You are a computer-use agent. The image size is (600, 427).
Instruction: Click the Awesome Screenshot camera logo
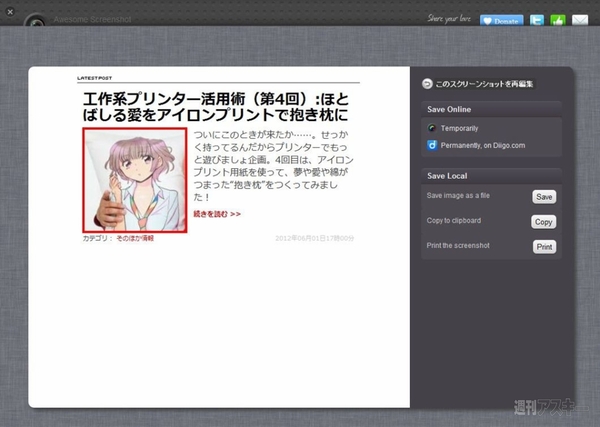coord(36,21)
